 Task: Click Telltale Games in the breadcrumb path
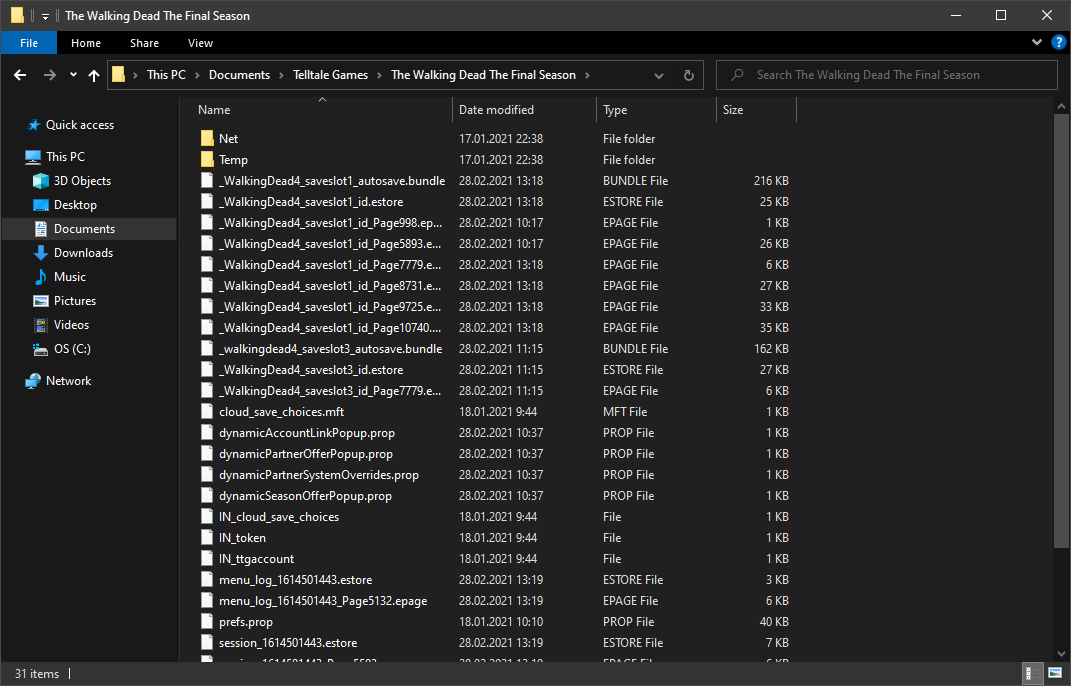coord(330,75)
